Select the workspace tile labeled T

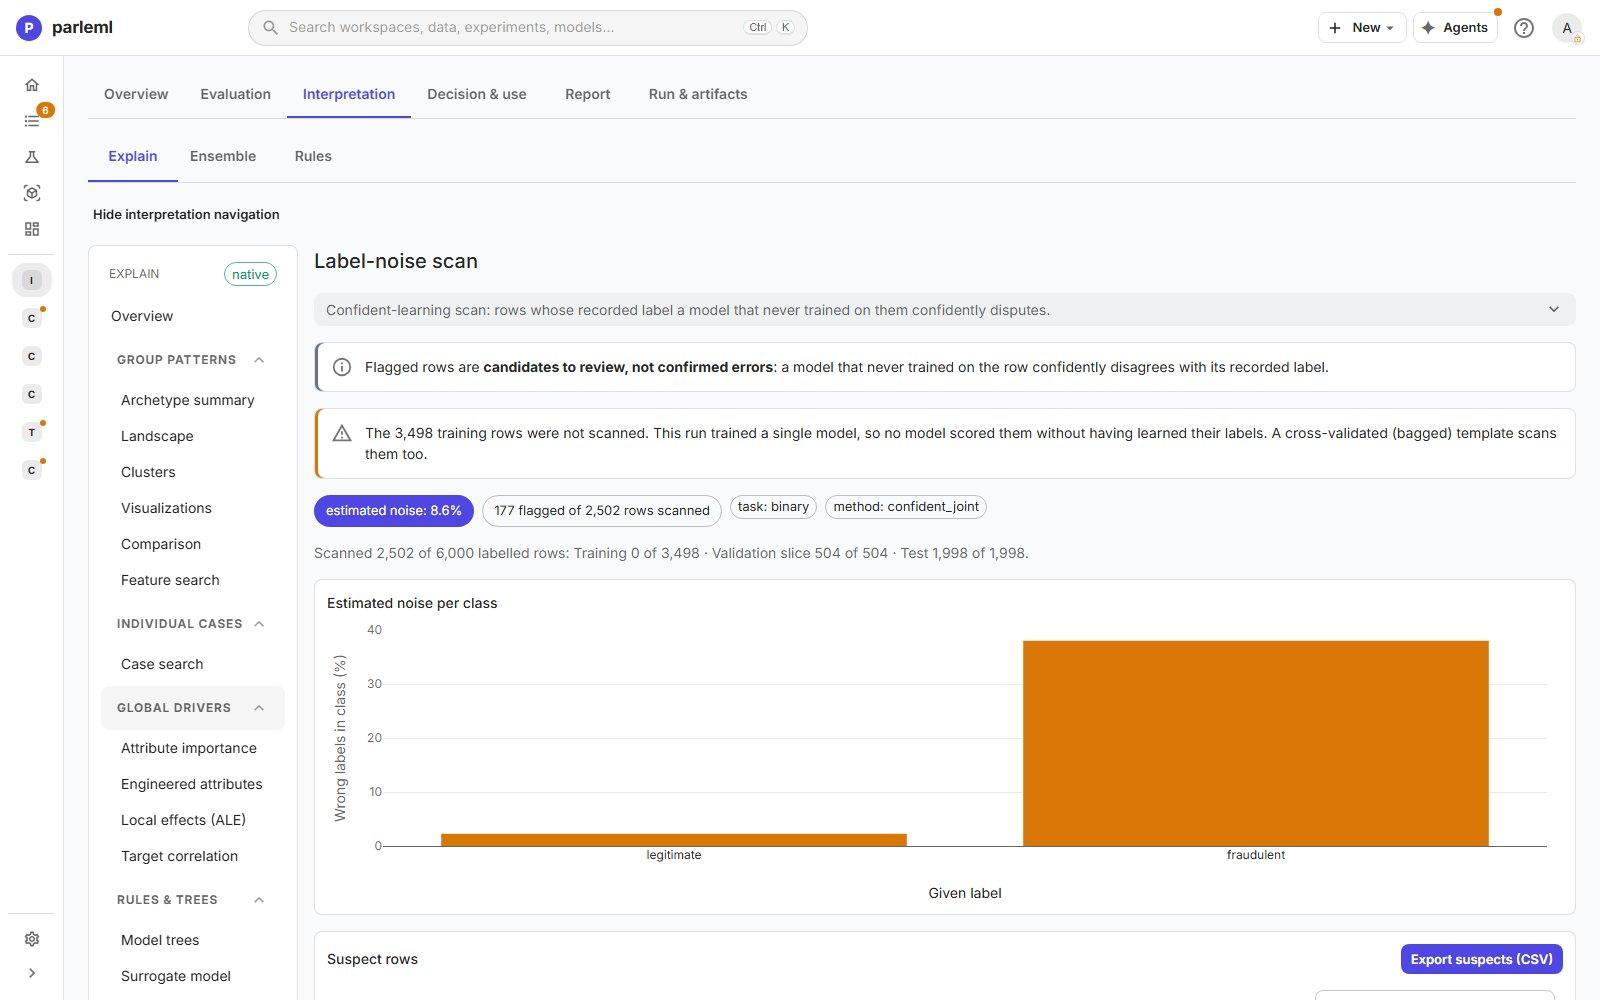click(32, 432)
